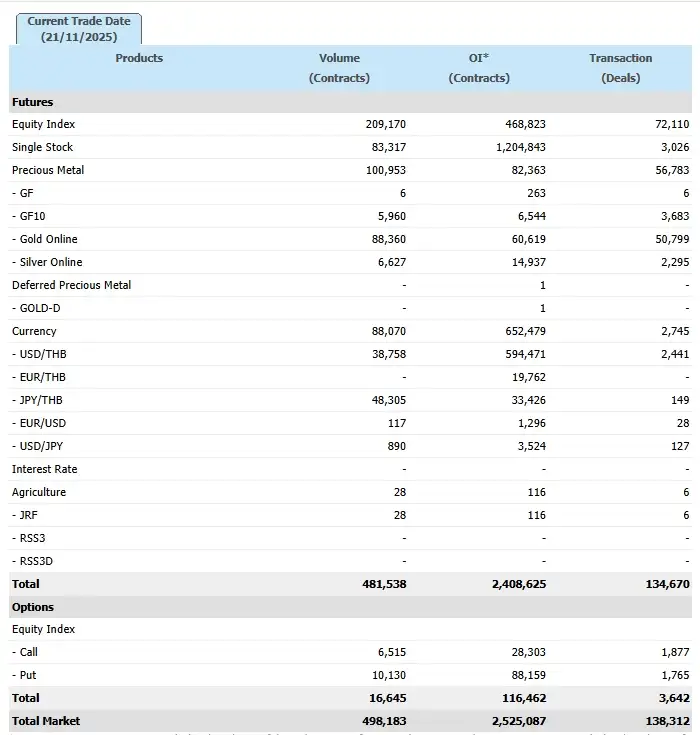700x735 pixels.
Task: Click the Single Stock product row label
Action: click(x=42, y=147)
